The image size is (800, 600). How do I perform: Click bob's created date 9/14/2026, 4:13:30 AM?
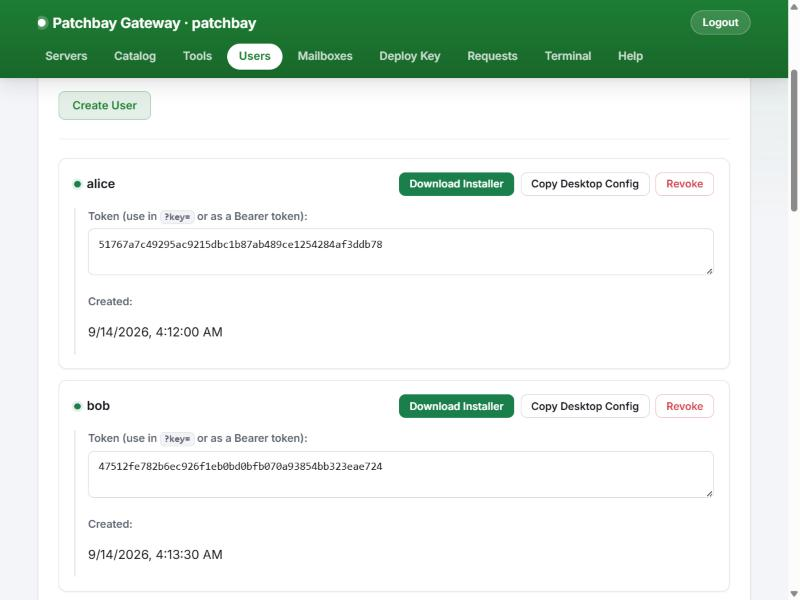[155, 555]
